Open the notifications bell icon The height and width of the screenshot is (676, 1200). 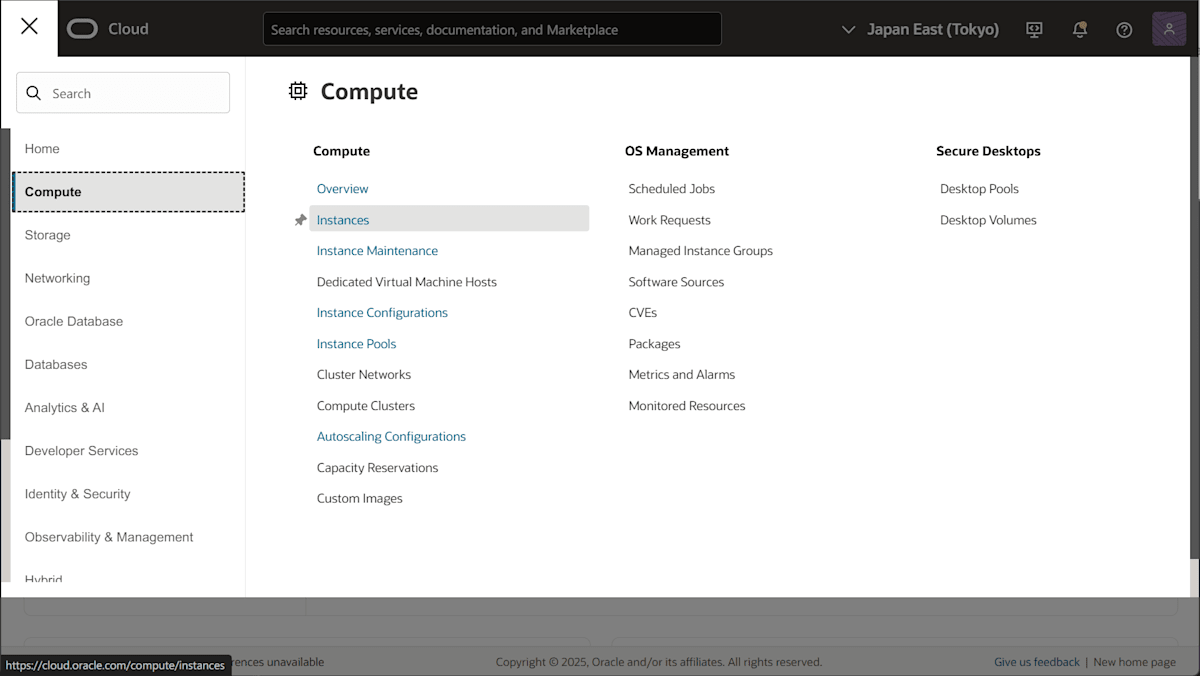point(1079,30)
